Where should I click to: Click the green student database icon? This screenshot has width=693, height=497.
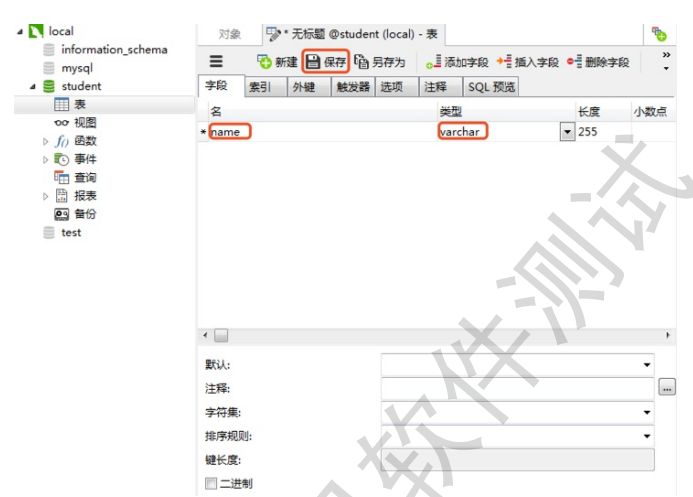(49, 86)
